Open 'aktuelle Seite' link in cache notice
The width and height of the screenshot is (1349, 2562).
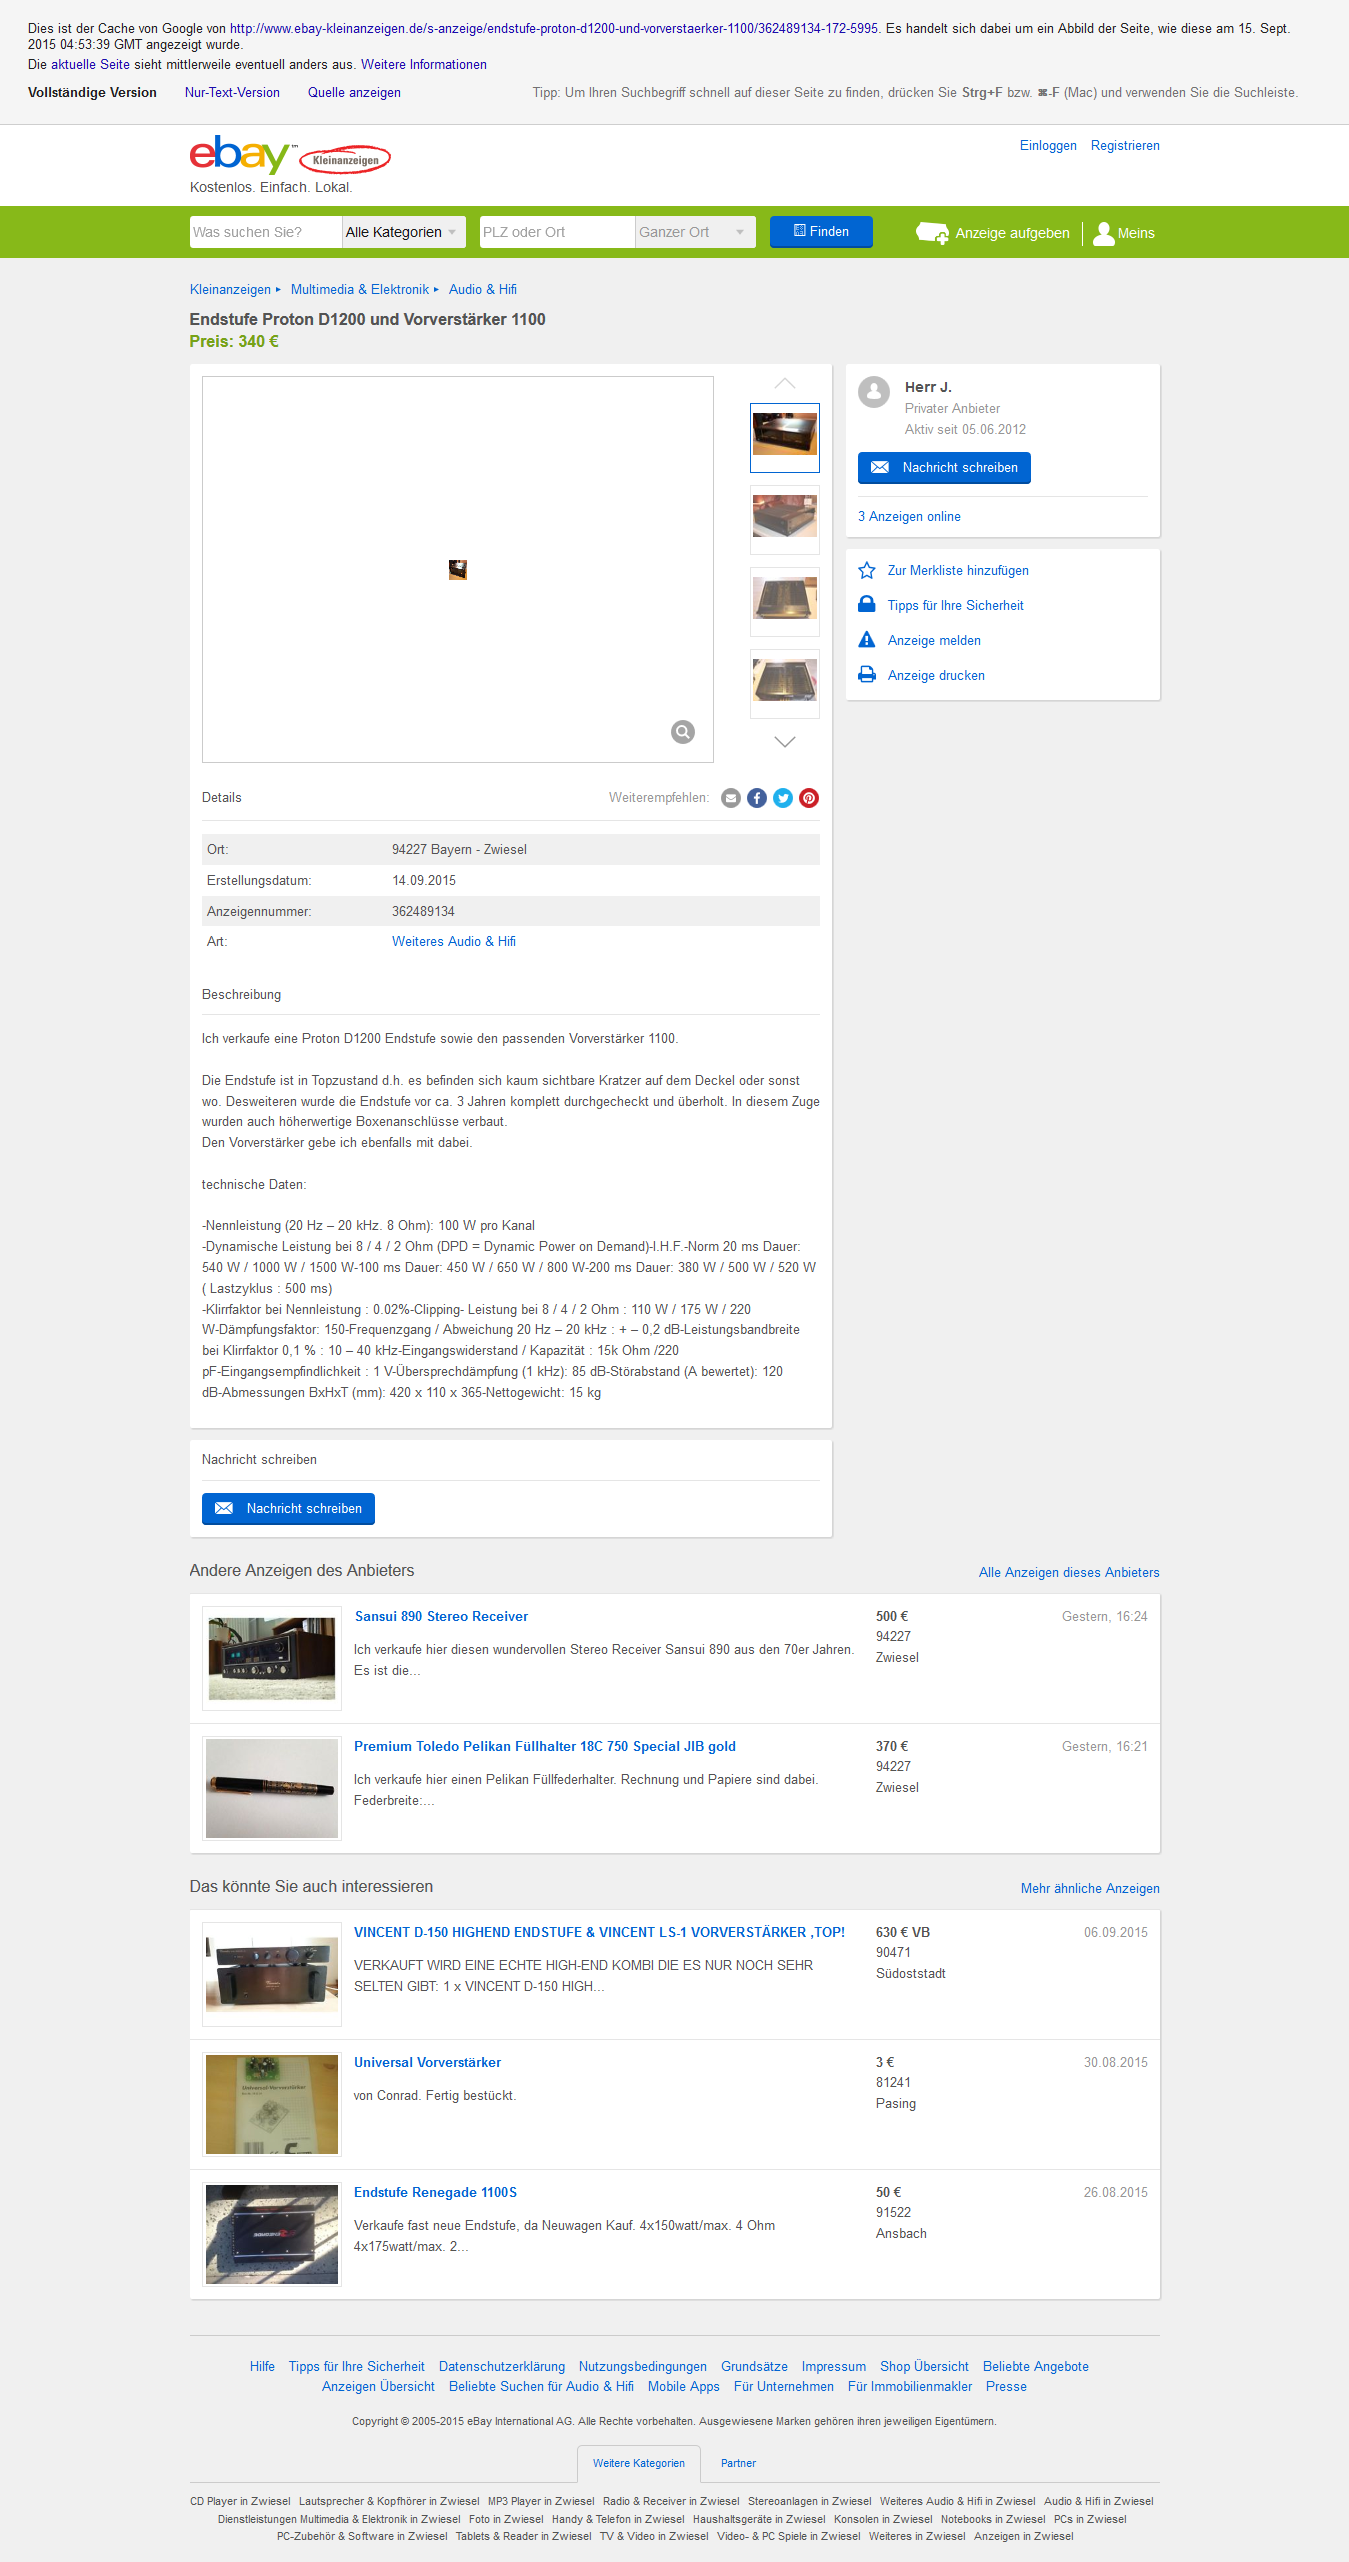pos(90,65)
